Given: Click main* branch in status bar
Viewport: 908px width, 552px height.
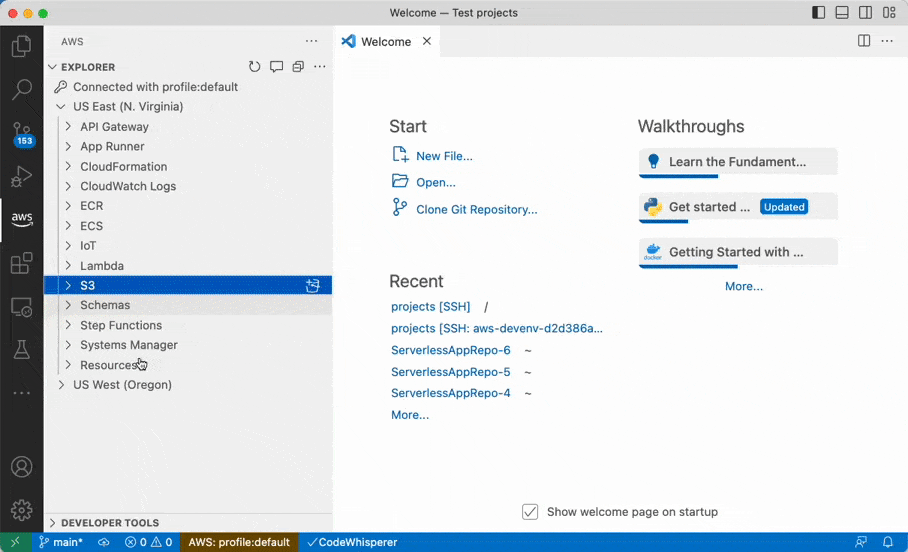Looking at the screenshot, I should click(x=61, y=542).
